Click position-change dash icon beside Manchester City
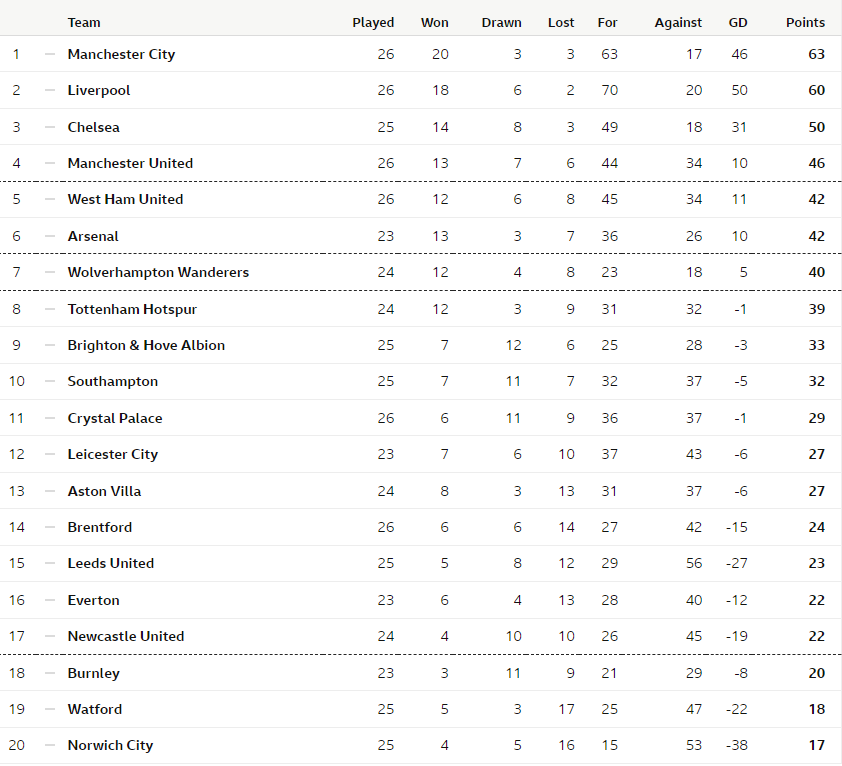The height and width of the screenshot is (766, 842). click(50, 54)
